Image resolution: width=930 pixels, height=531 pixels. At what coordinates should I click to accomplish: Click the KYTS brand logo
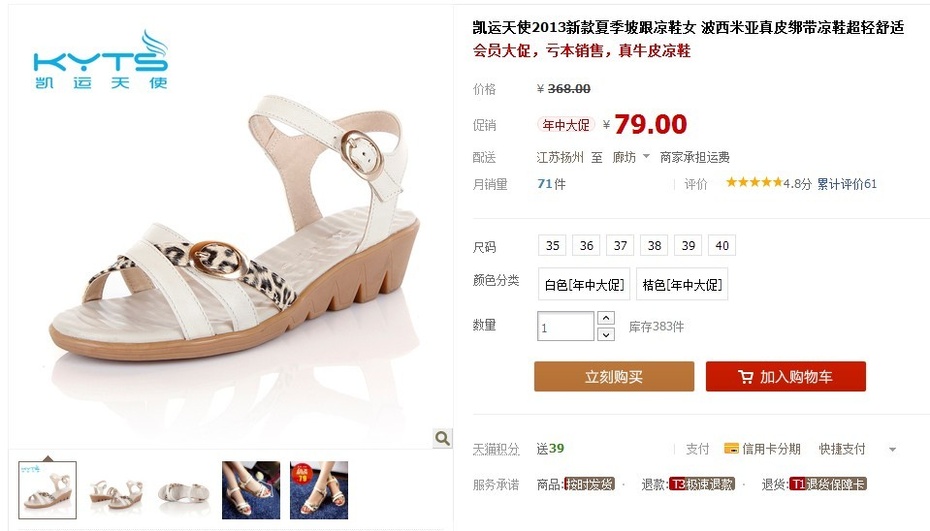(101, 60)
